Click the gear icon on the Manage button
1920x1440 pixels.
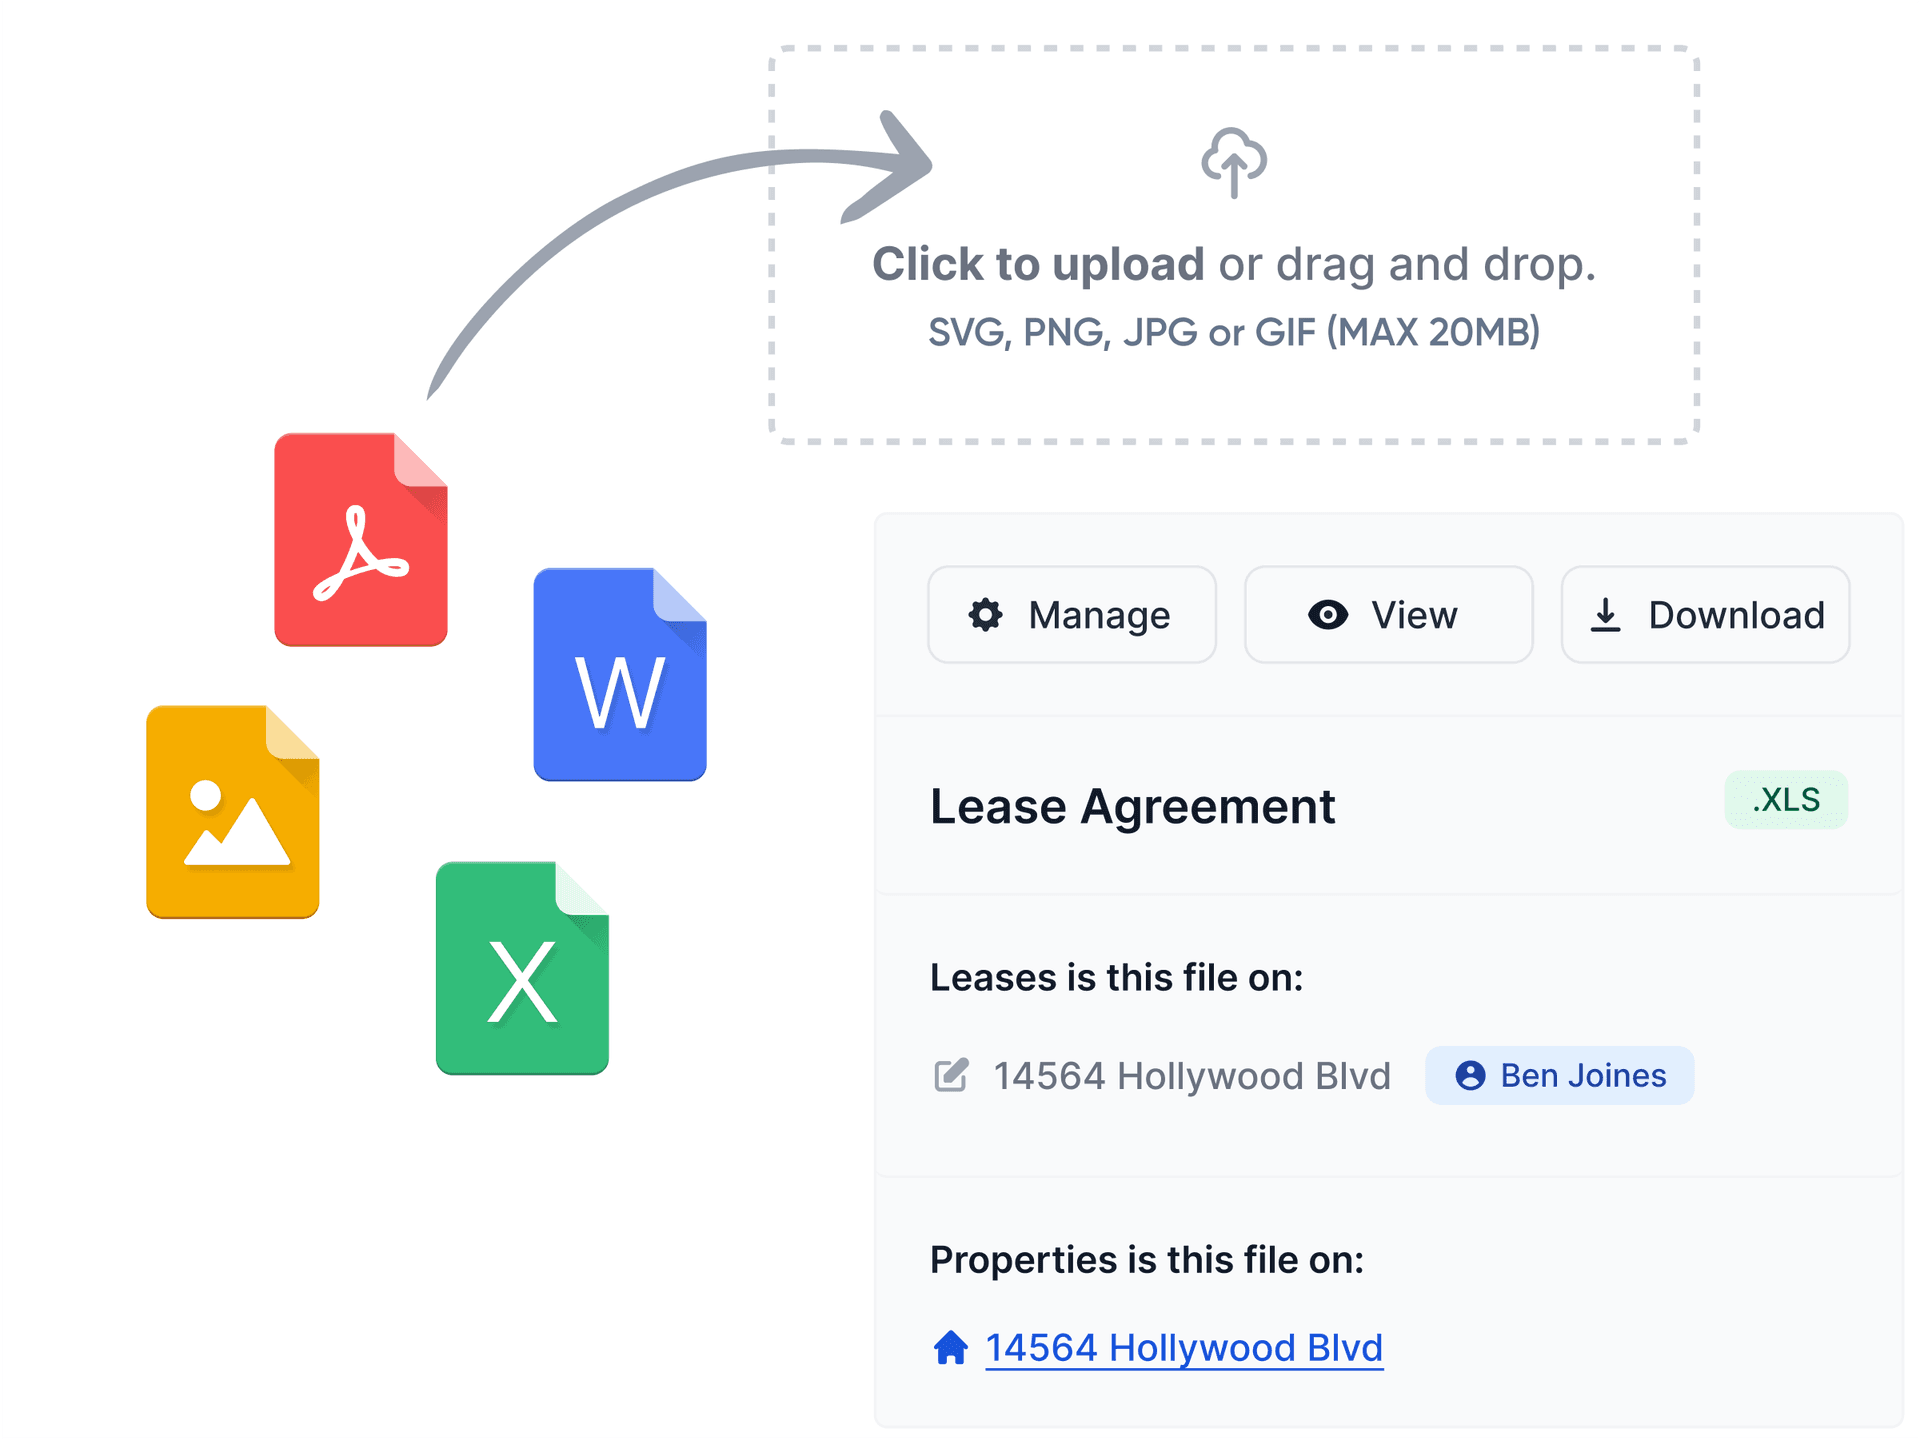pyautogui.click(x=986, y=615)
